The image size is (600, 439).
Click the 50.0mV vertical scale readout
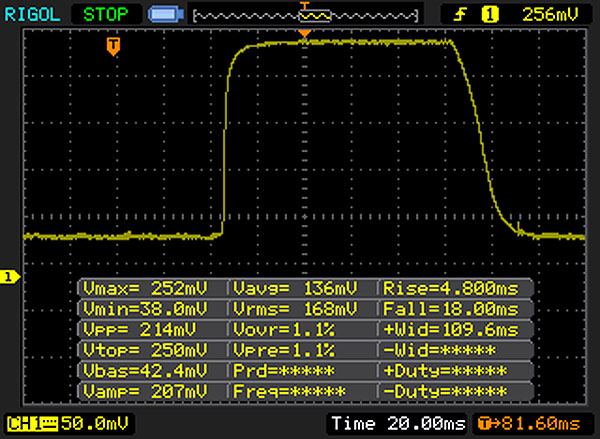click(95, 424)
